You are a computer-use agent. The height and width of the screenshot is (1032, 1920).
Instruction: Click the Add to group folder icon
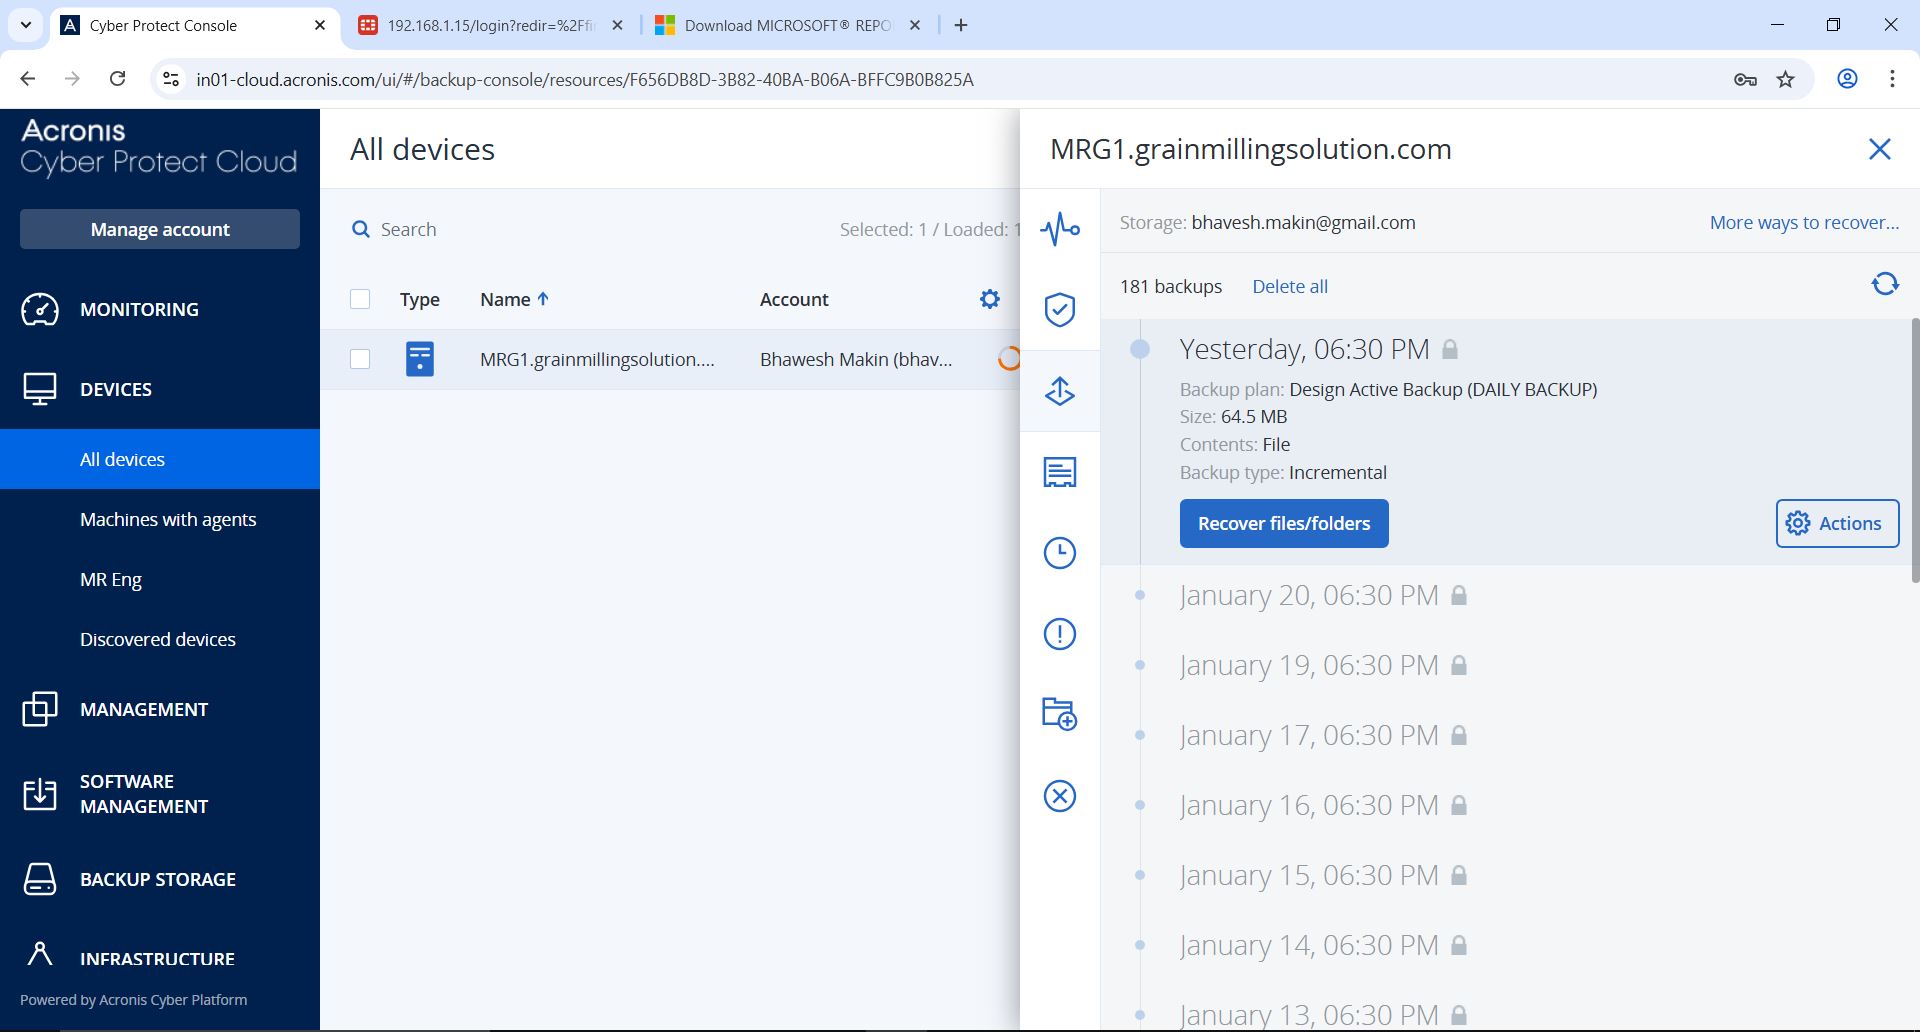(x=1060, y=714)
